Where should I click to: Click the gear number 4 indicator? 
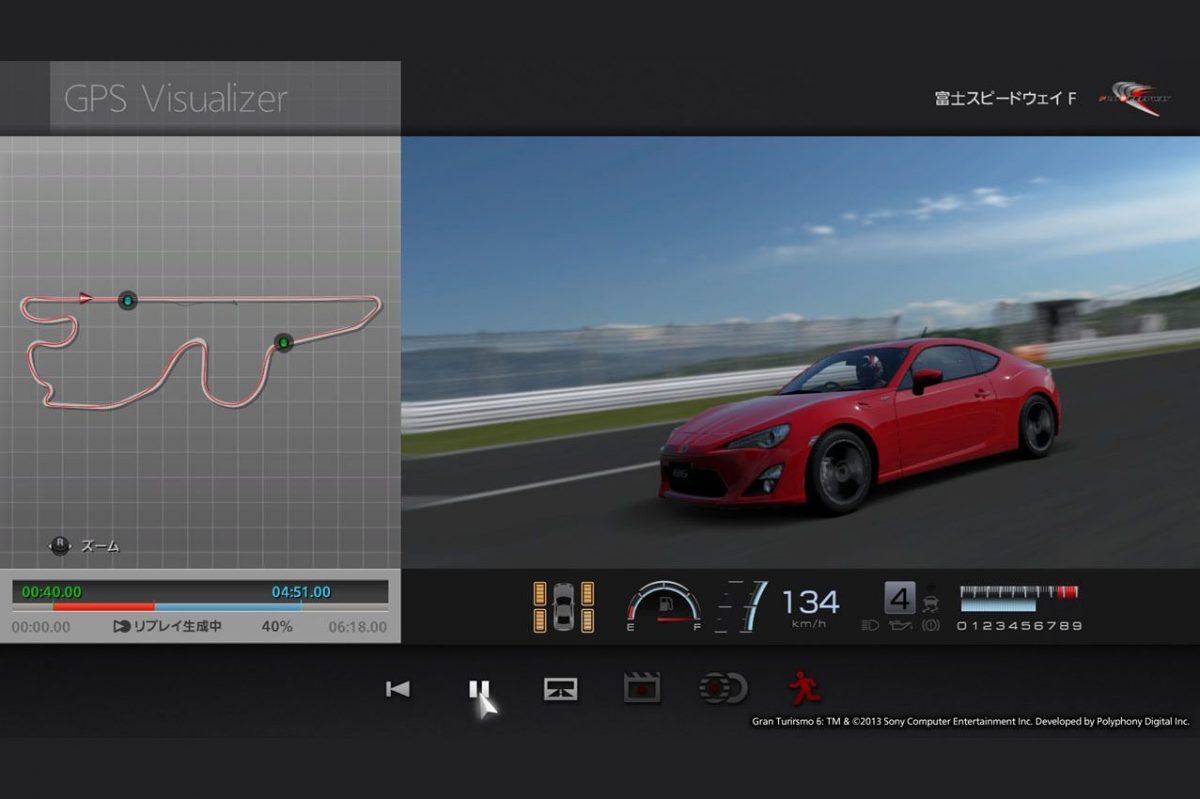click(x=900, y=599)
